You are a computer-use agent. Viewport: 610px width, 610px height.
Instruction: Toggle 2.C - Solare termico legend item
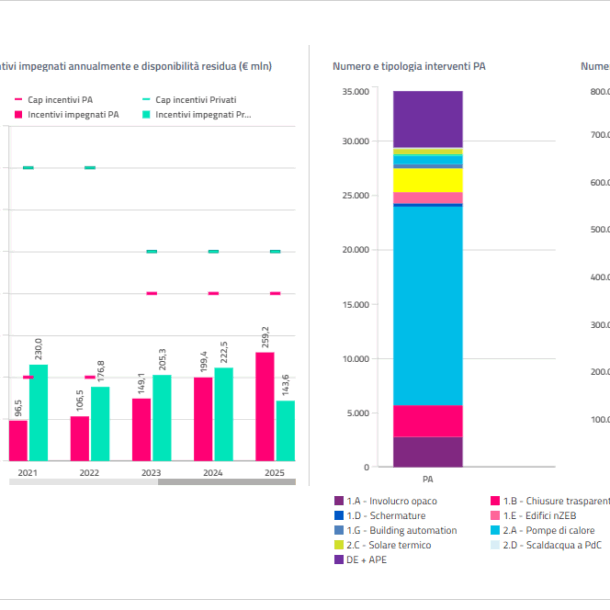(382, 545)
